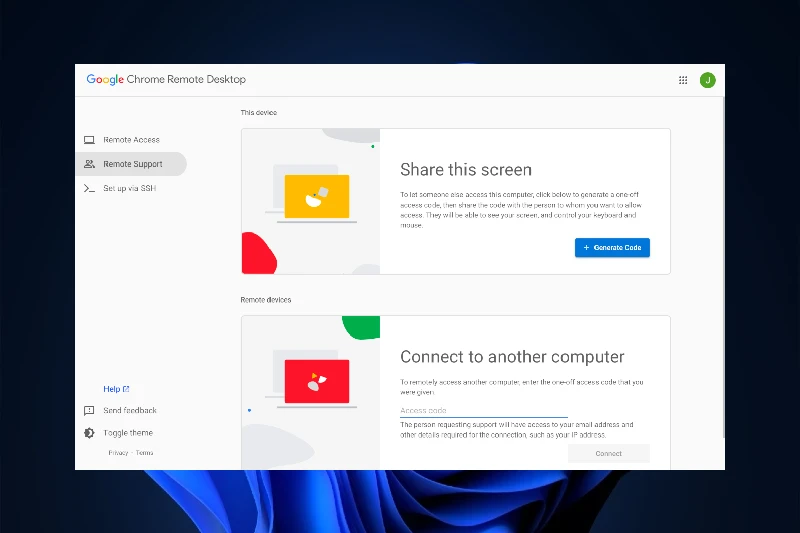Click the external link icon beside Help
The image size is (800, 533).
(x=126, y=389)
